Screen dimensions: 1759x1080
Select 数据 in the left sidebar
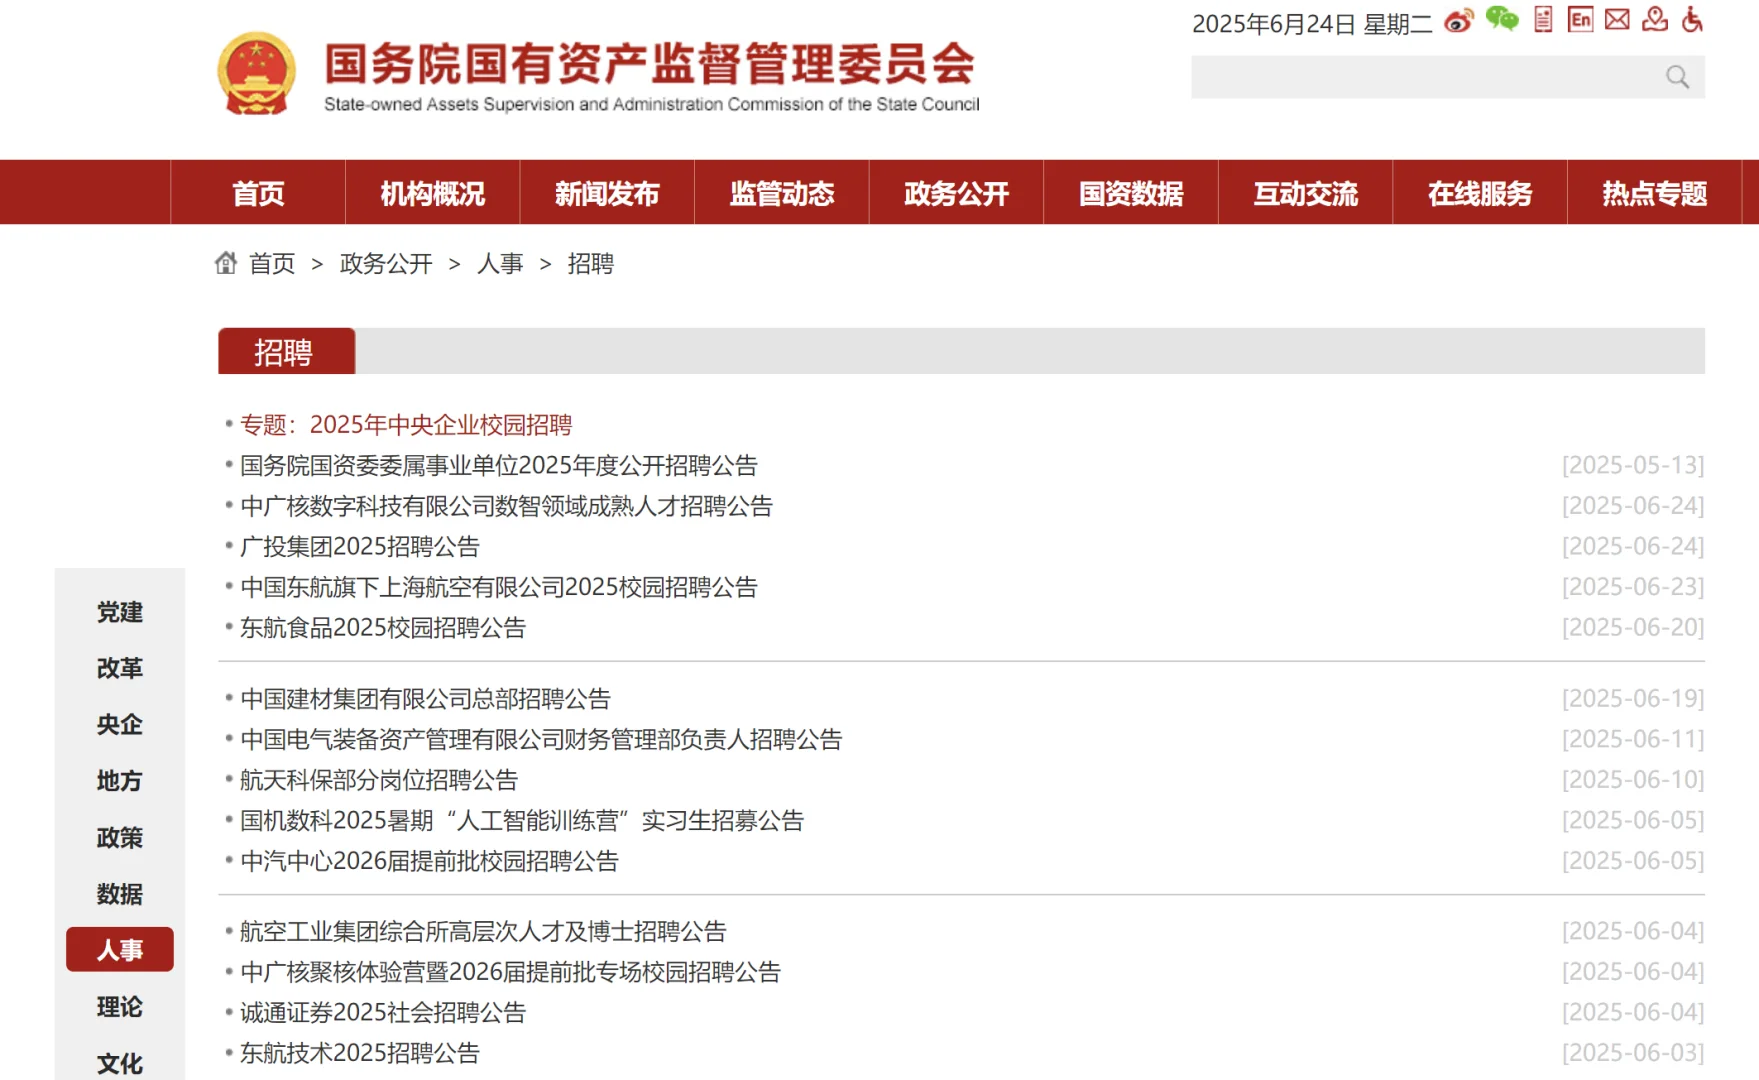click(x=120, y=894)
